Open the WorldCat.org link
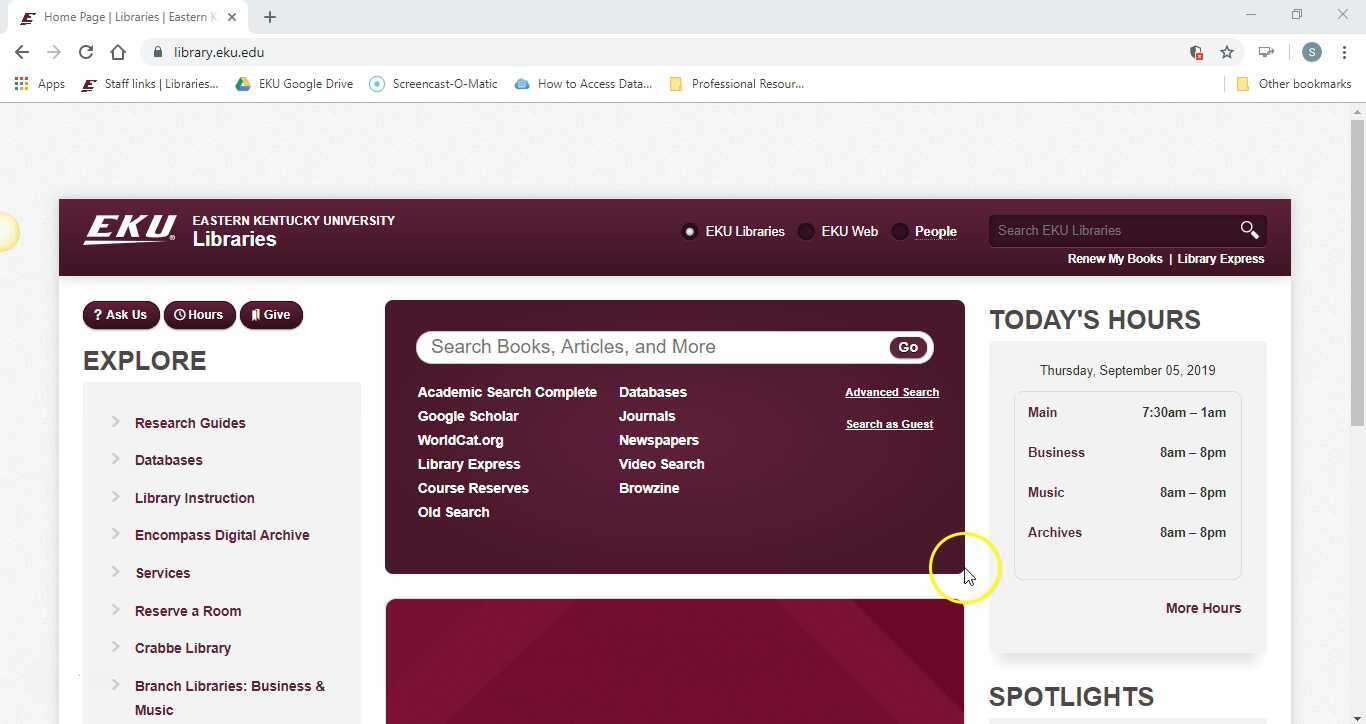Viewport: 1366px width, 724px height. click(461, 440)
